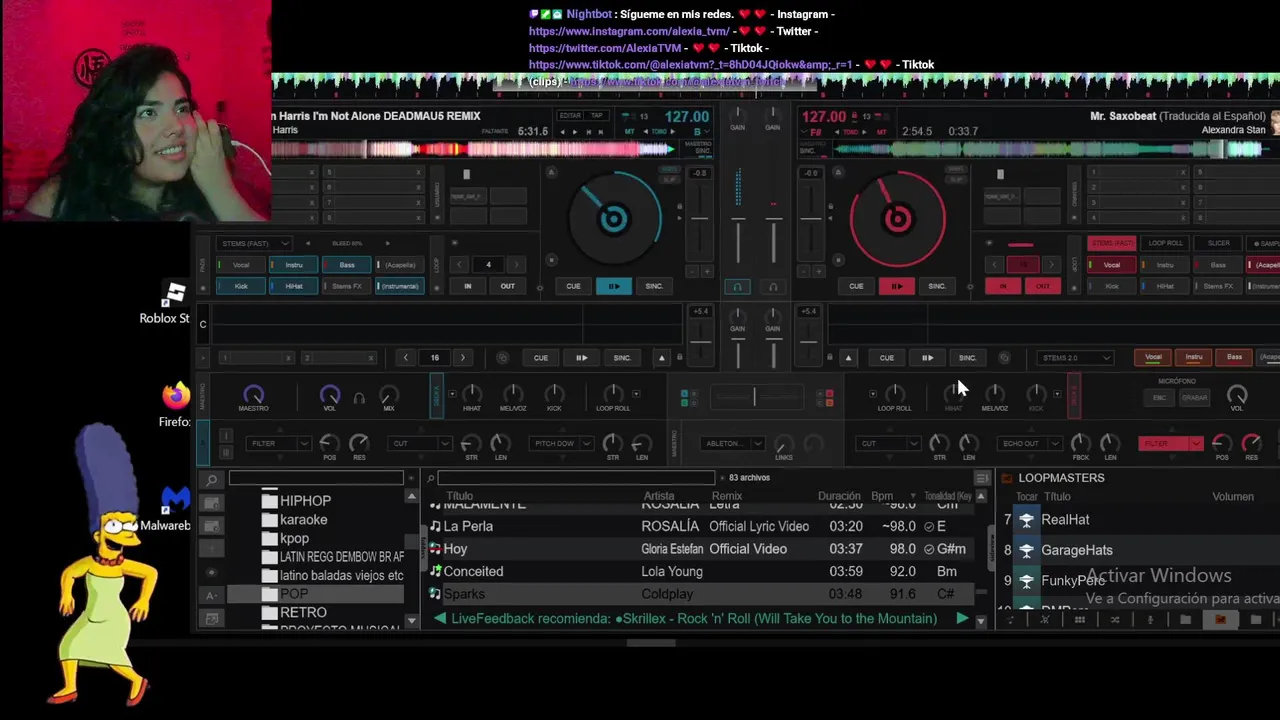Click the left KICK effect knob
Screen dimensions: 1280x720
554,394
